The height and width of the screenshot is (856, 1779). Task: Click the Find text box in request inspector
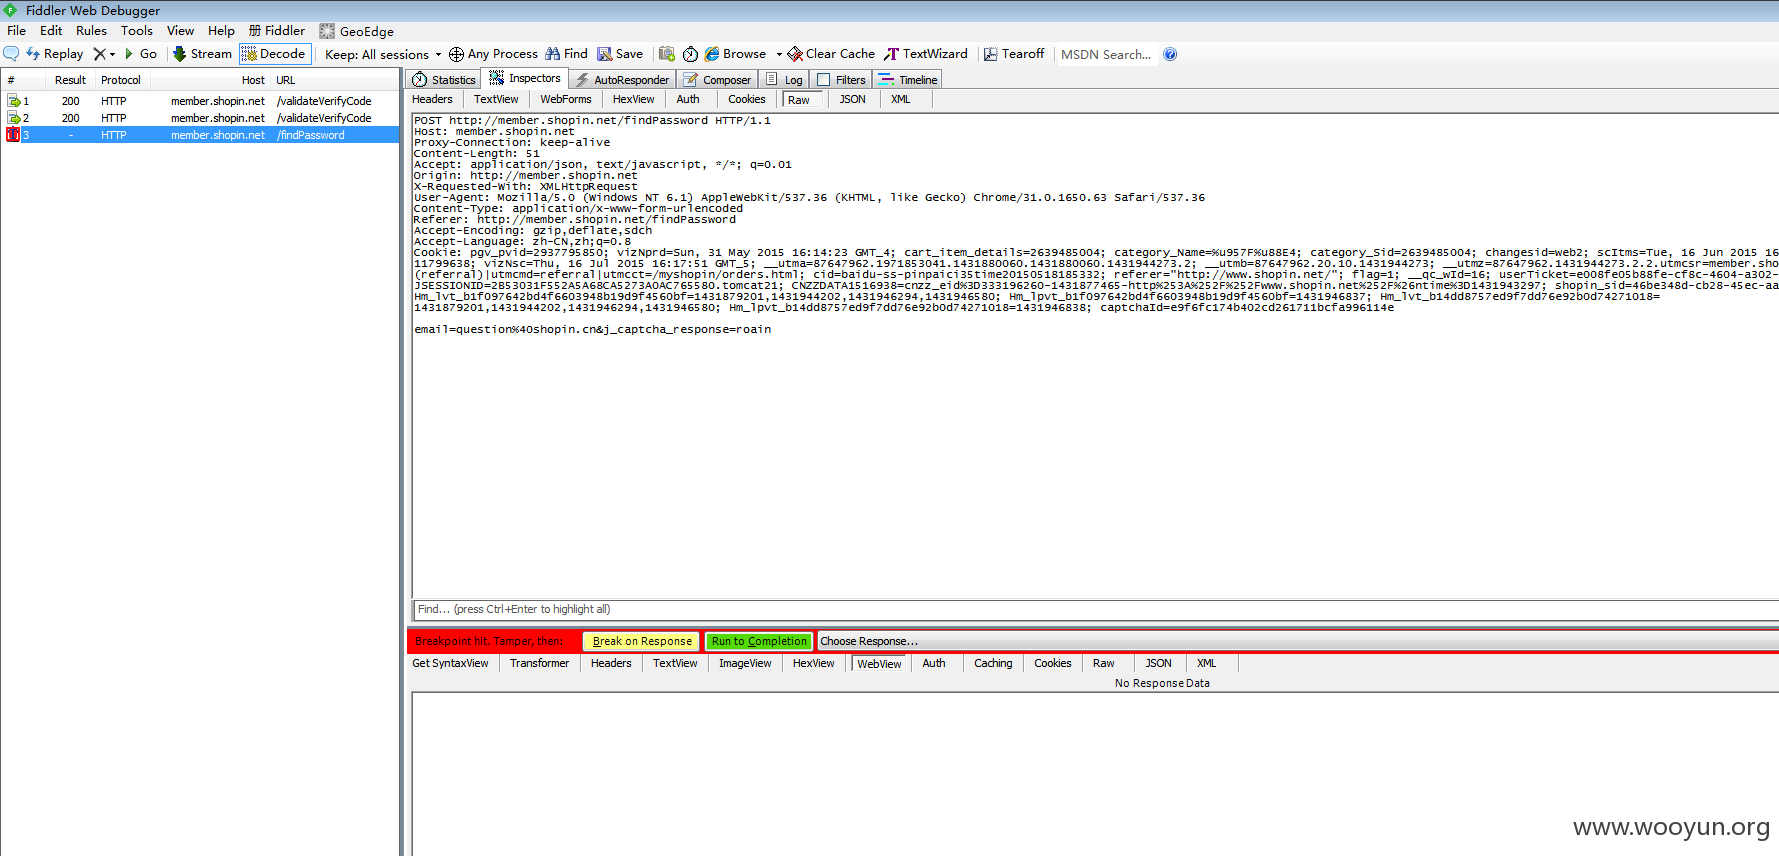pos(1095,609)
